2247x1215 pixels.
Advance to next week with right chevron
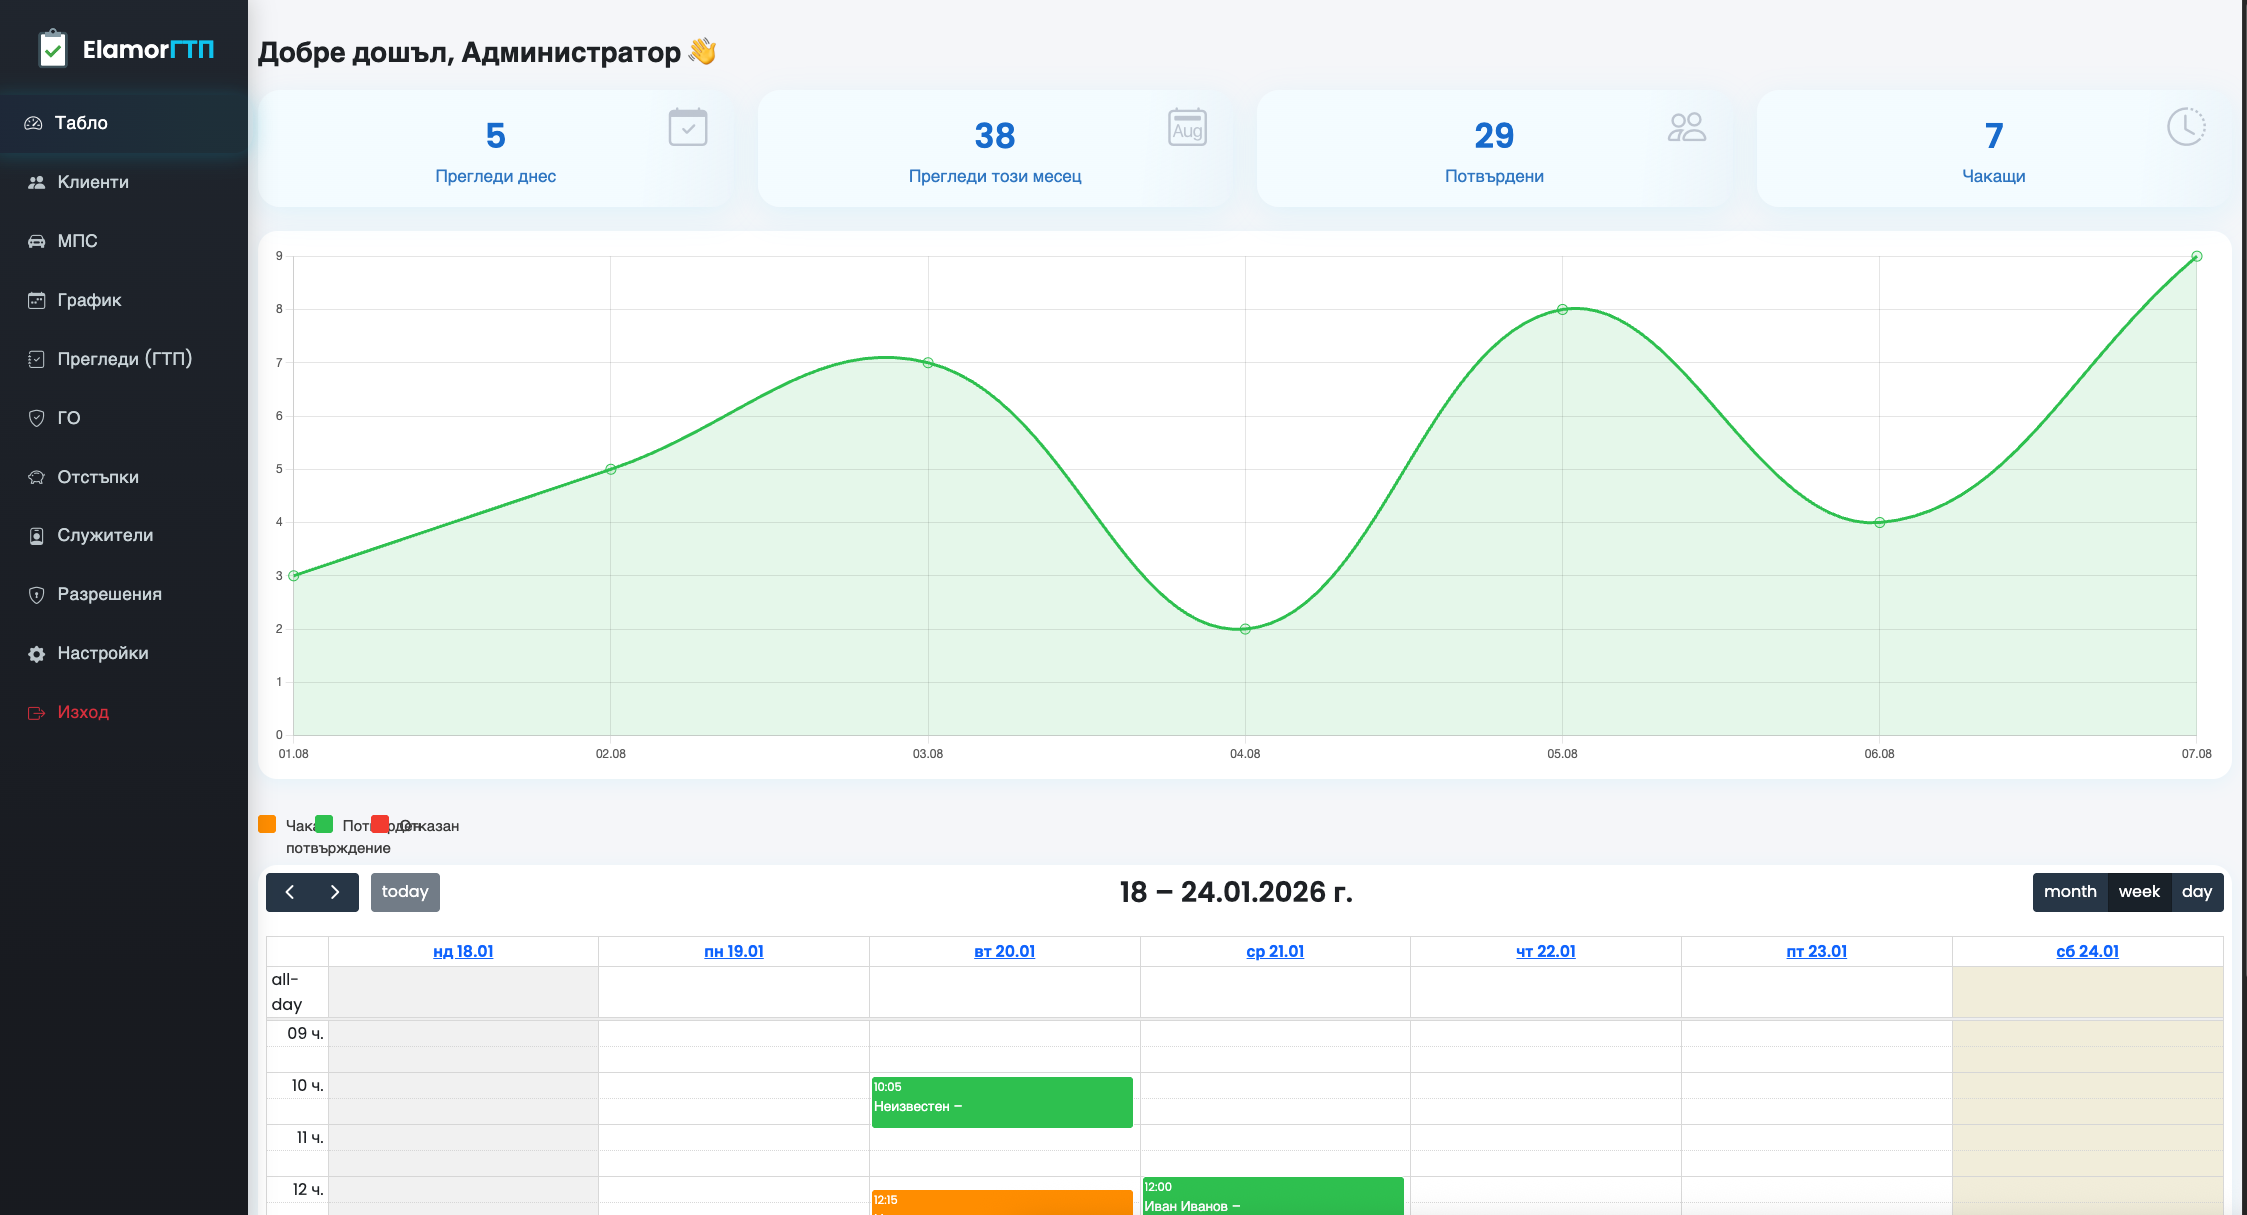[335, 892]
